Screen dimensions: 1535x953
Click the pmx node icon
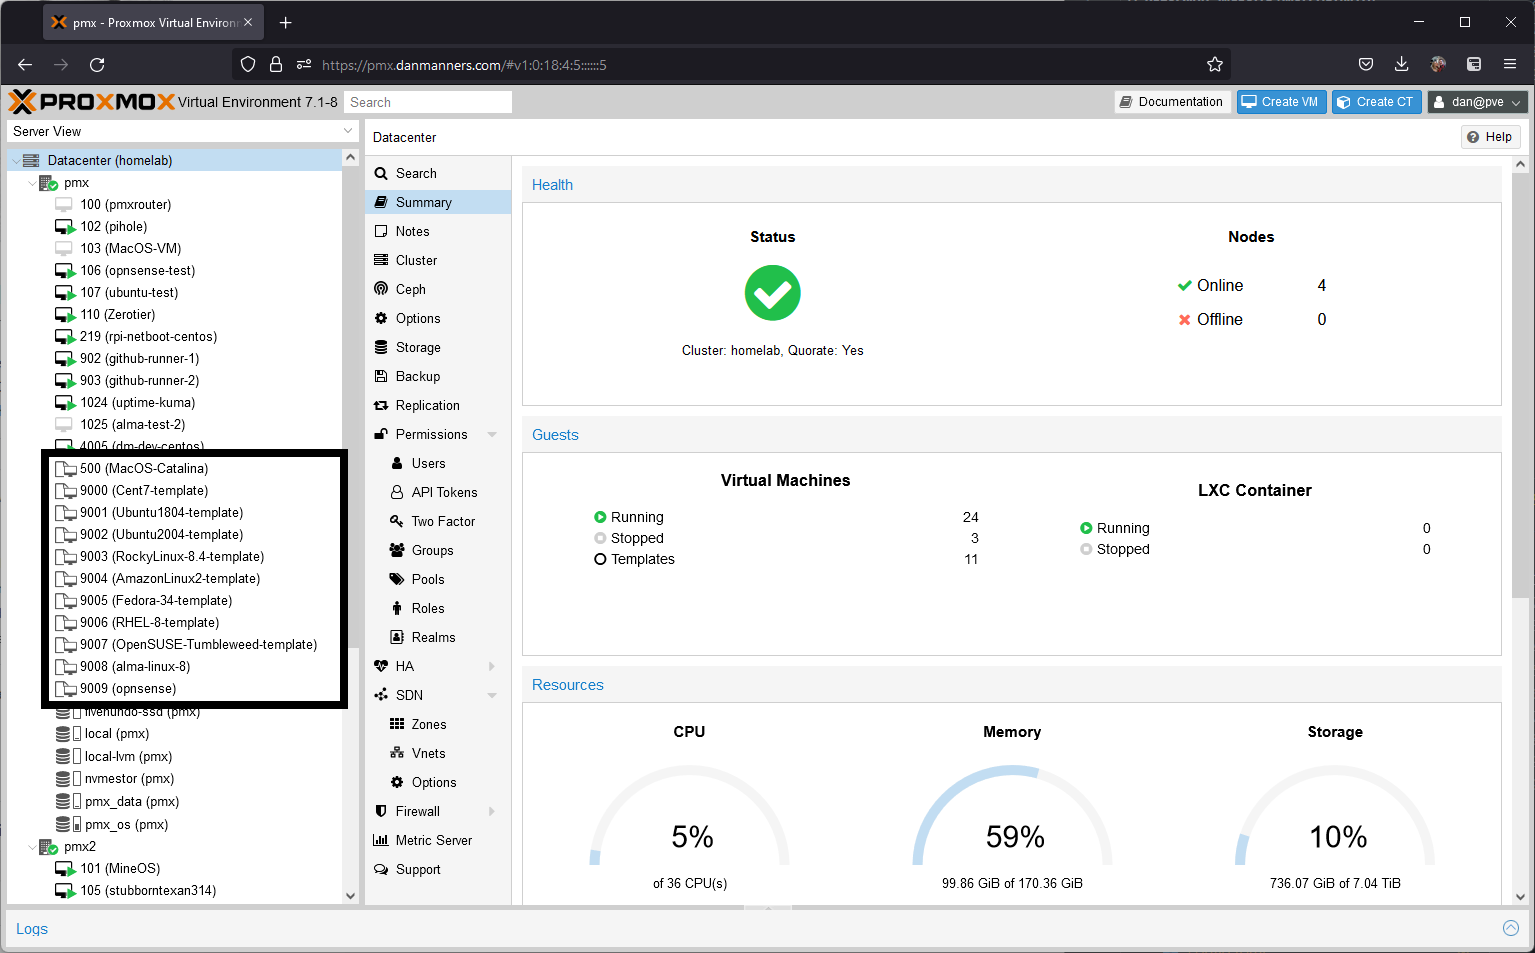[48, 183]
